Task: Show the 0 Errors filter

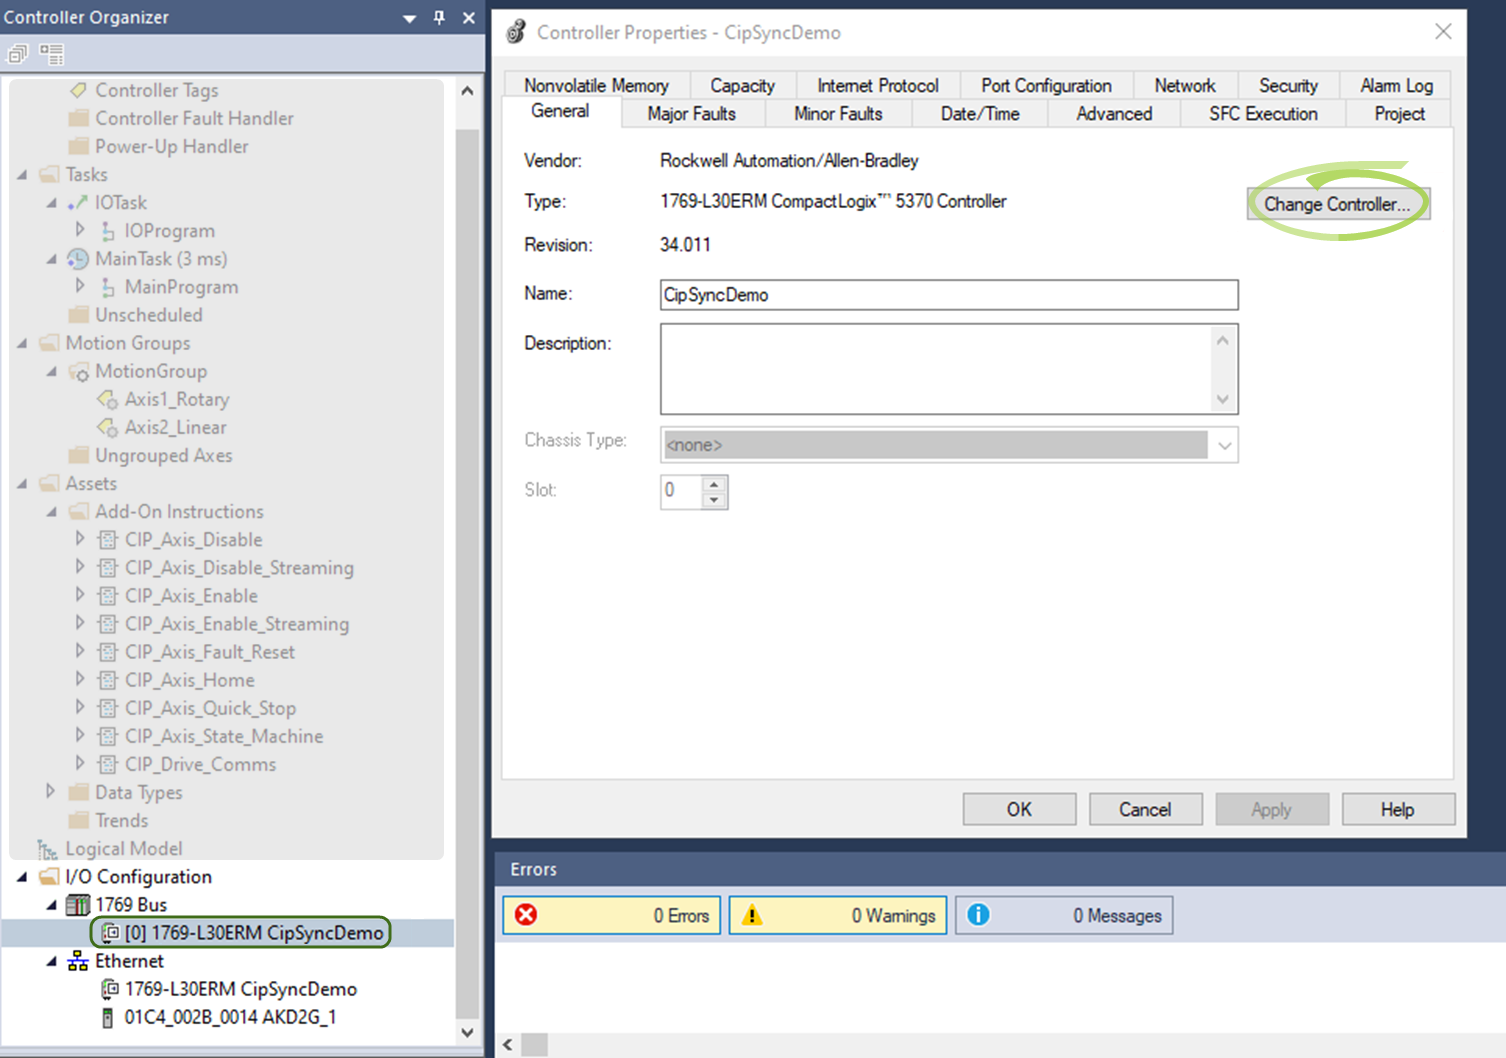Action: [x=611, y=915]
